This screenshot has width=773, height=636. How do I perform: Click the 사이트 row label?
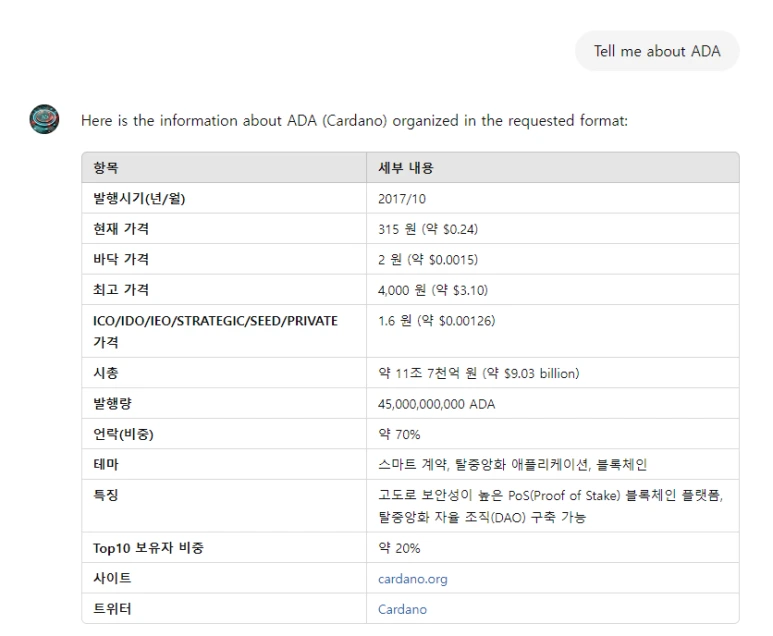112,578
